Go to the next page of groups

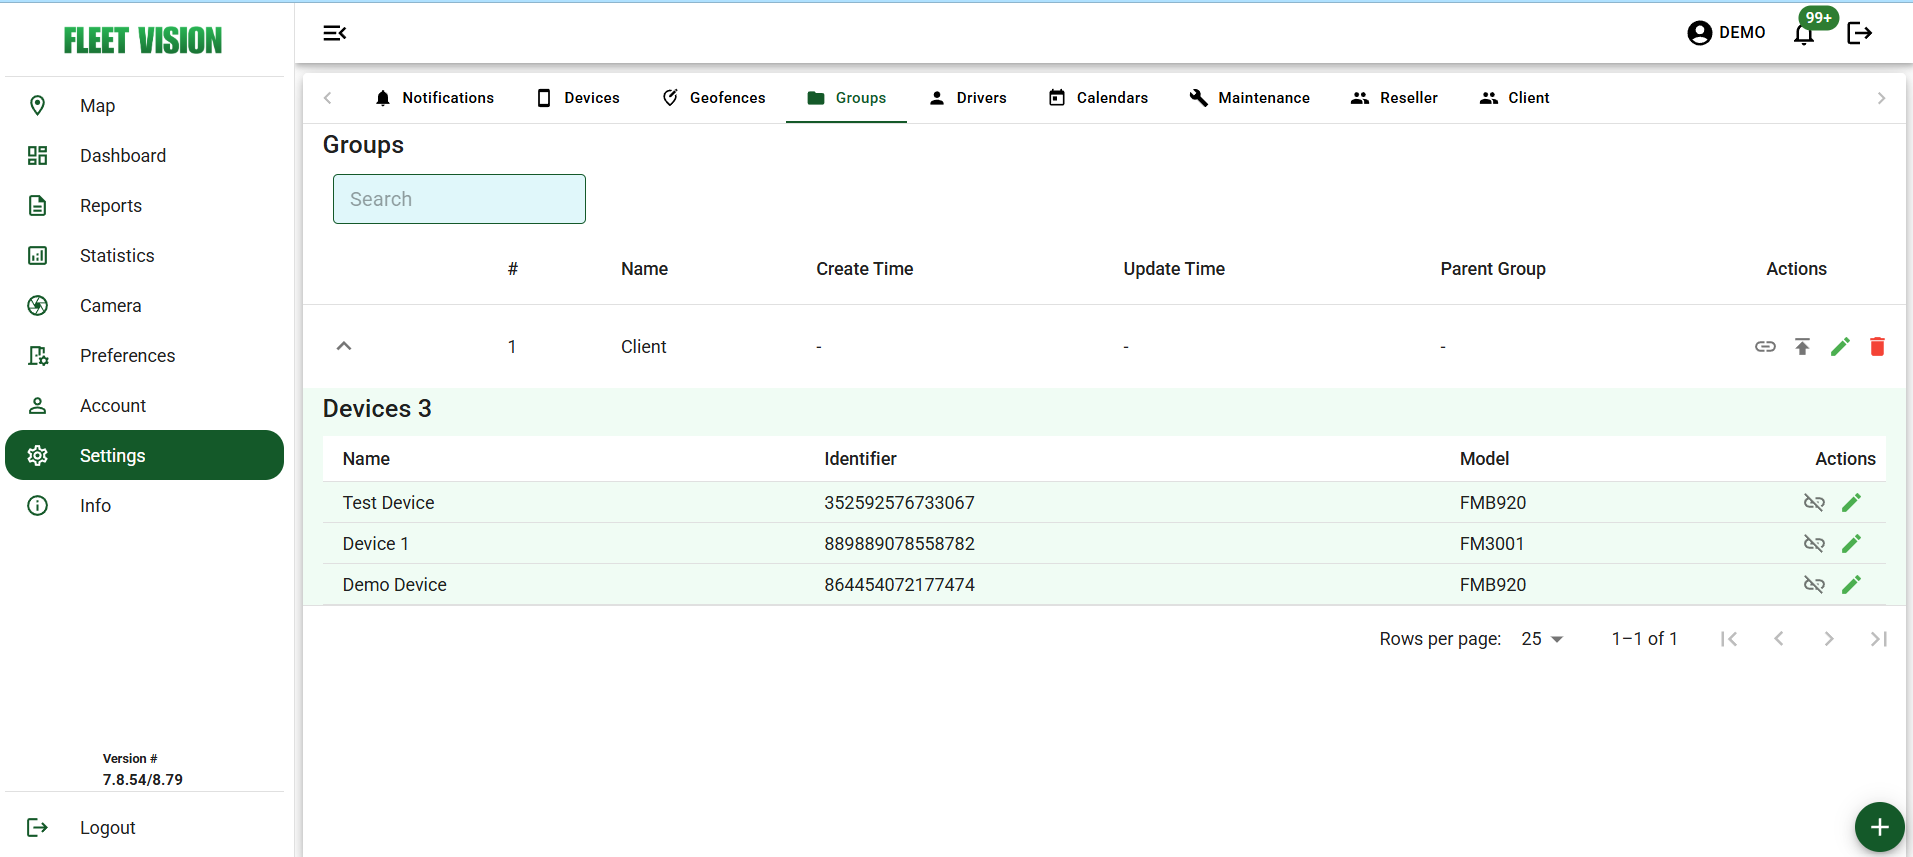(1829, 639)
